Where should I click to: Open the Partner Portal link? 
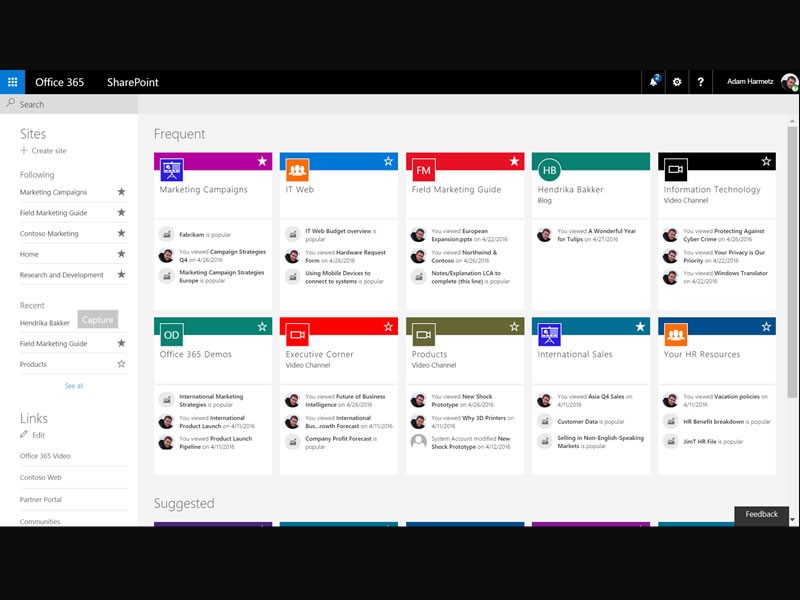(x=40, y=499)
